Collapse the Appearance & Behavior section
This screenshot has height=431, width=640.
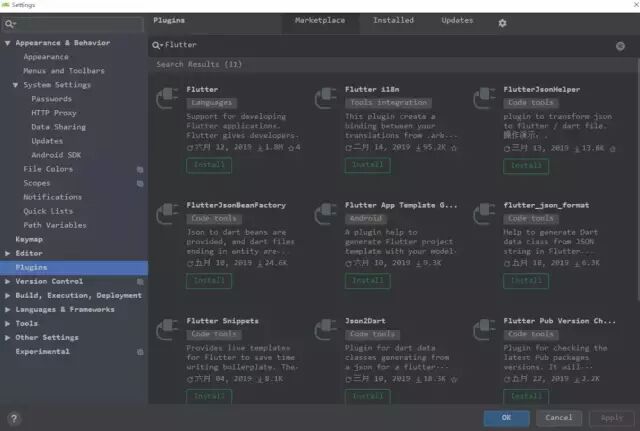click(7, 42)
